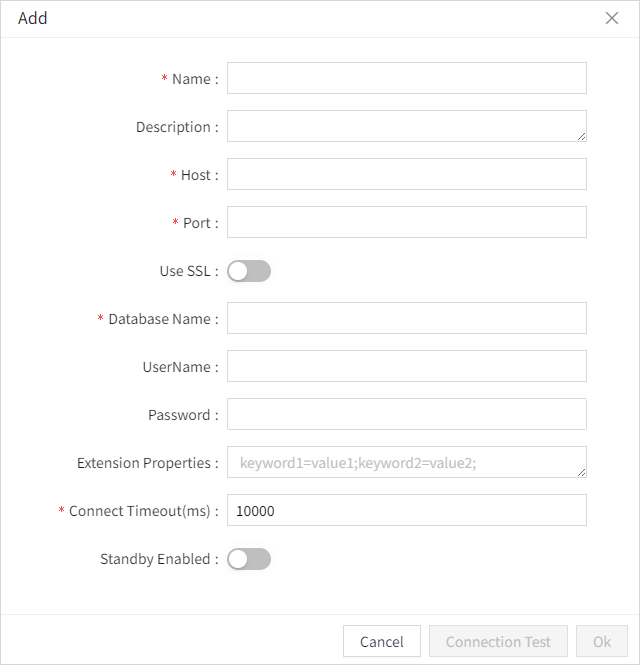Click the Connection Test button
The image size is (640, 665).
click(x=498, y=642)
